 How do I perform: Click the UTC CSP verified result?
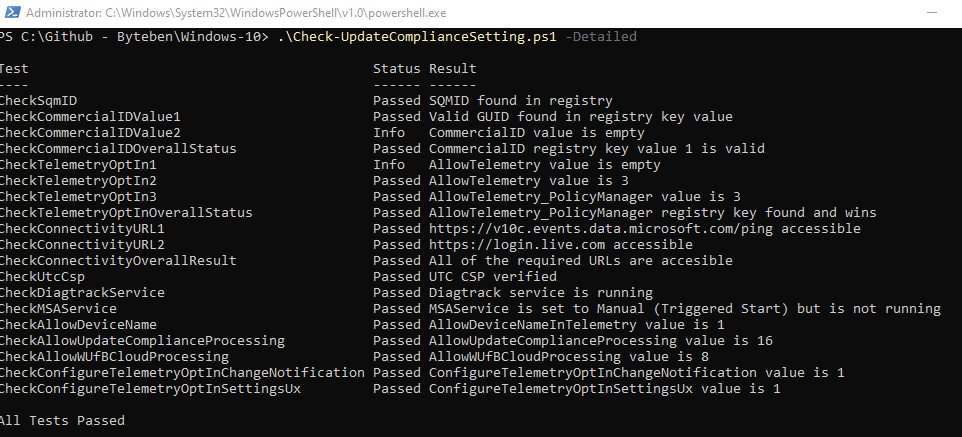coord(493,277)
